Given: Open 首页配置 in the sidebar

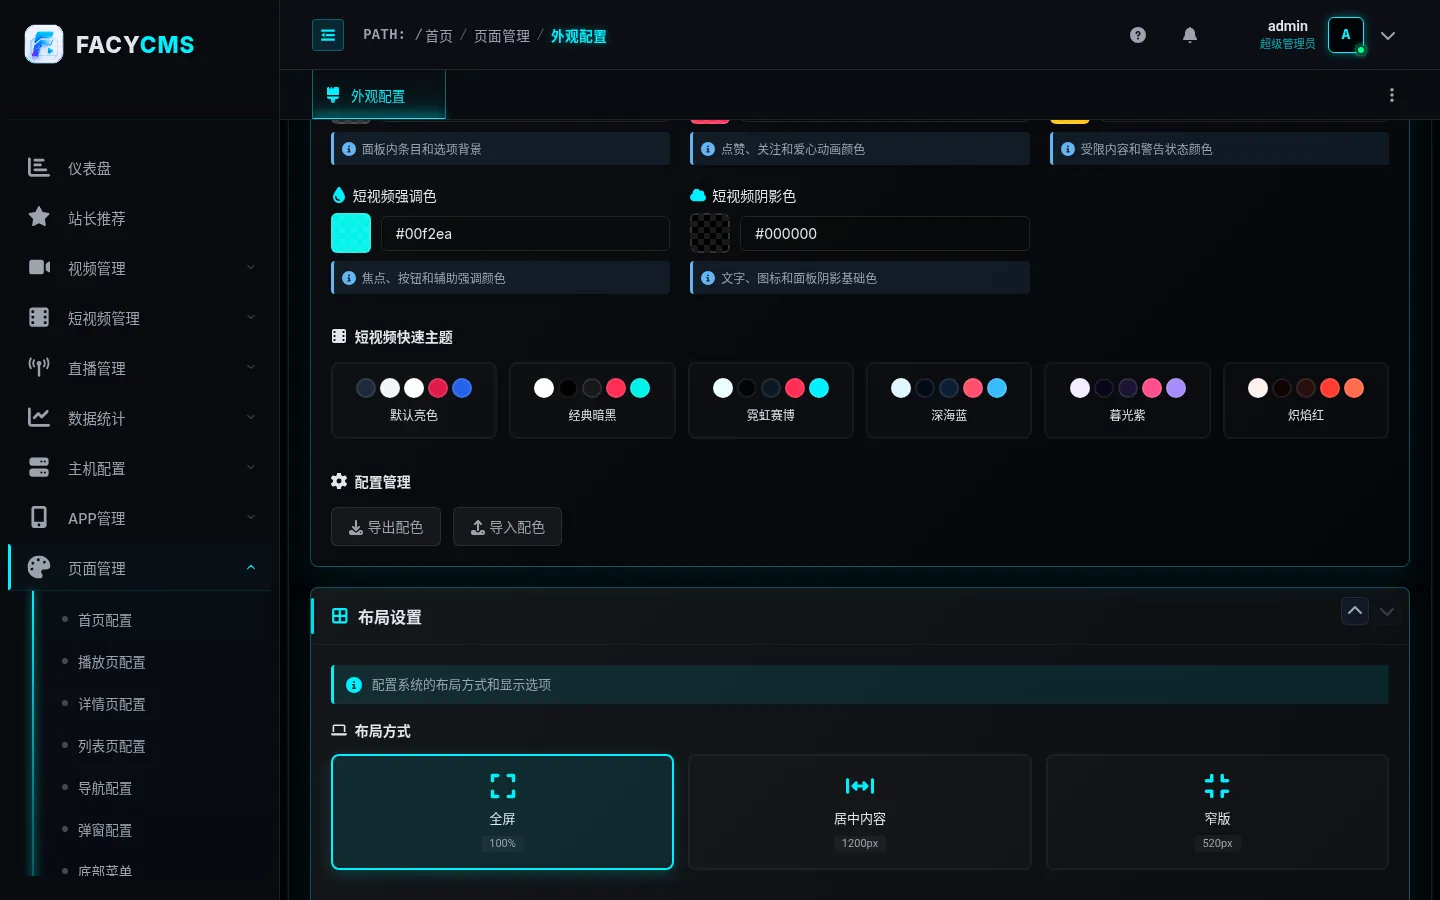Looking at the screenshot, I should click(105, 620).
